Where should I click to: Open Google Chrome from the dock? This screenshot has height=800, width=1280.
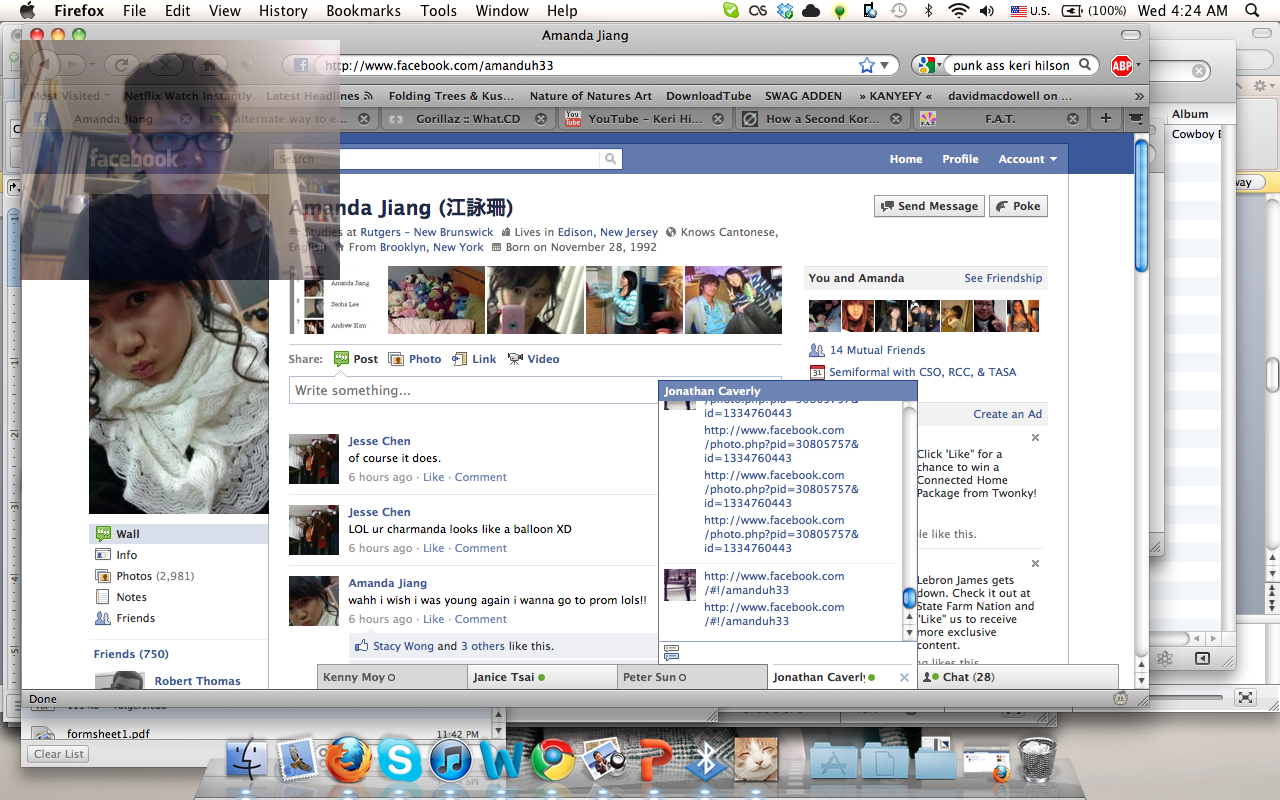click(x=552, y=762)
